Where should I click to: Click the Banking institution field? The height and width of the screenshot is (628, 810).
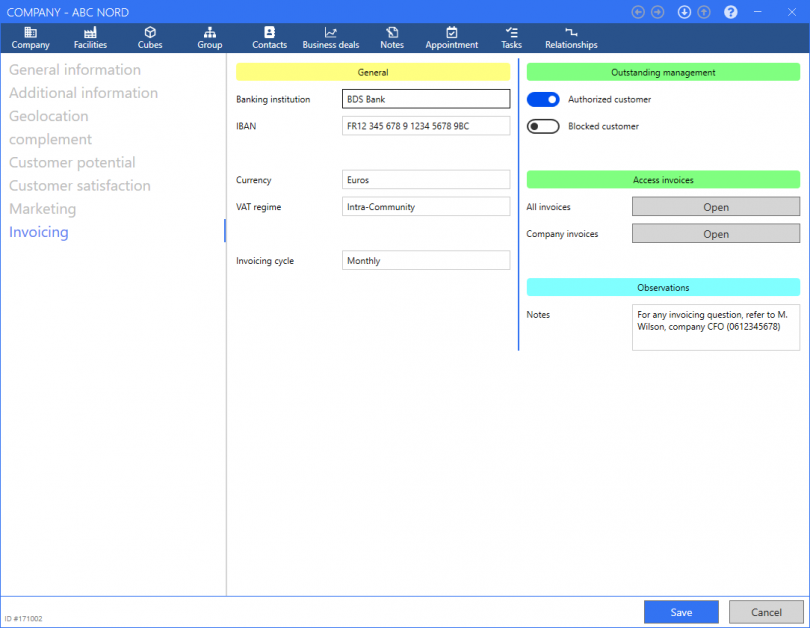pos(426,99)
